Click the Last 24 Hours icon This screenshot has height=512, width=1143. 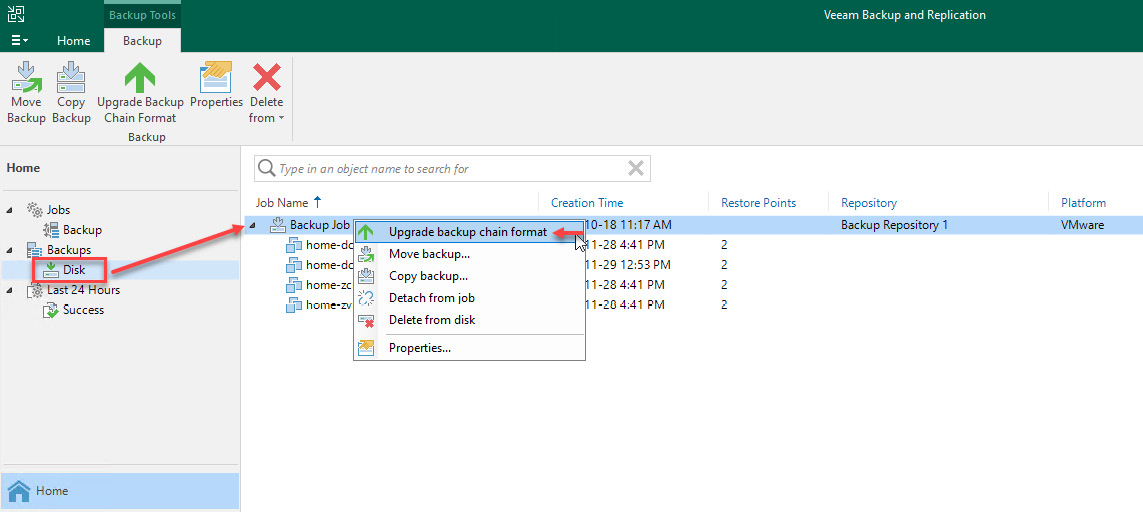click(35, 290)
